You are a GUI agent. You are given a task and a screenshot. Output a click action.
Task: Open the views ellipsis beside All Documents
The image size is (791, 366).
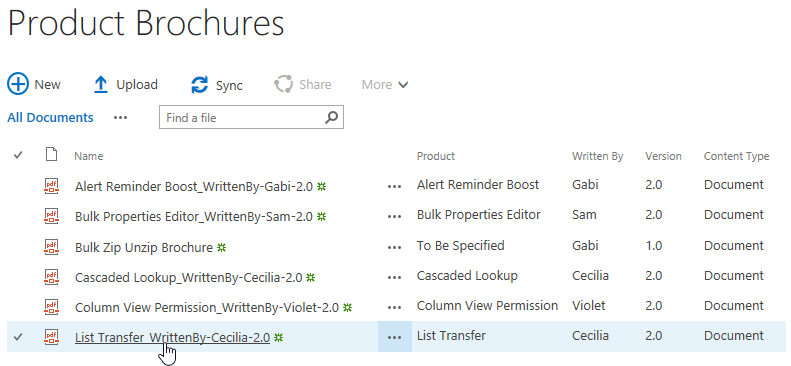(120, 118)
